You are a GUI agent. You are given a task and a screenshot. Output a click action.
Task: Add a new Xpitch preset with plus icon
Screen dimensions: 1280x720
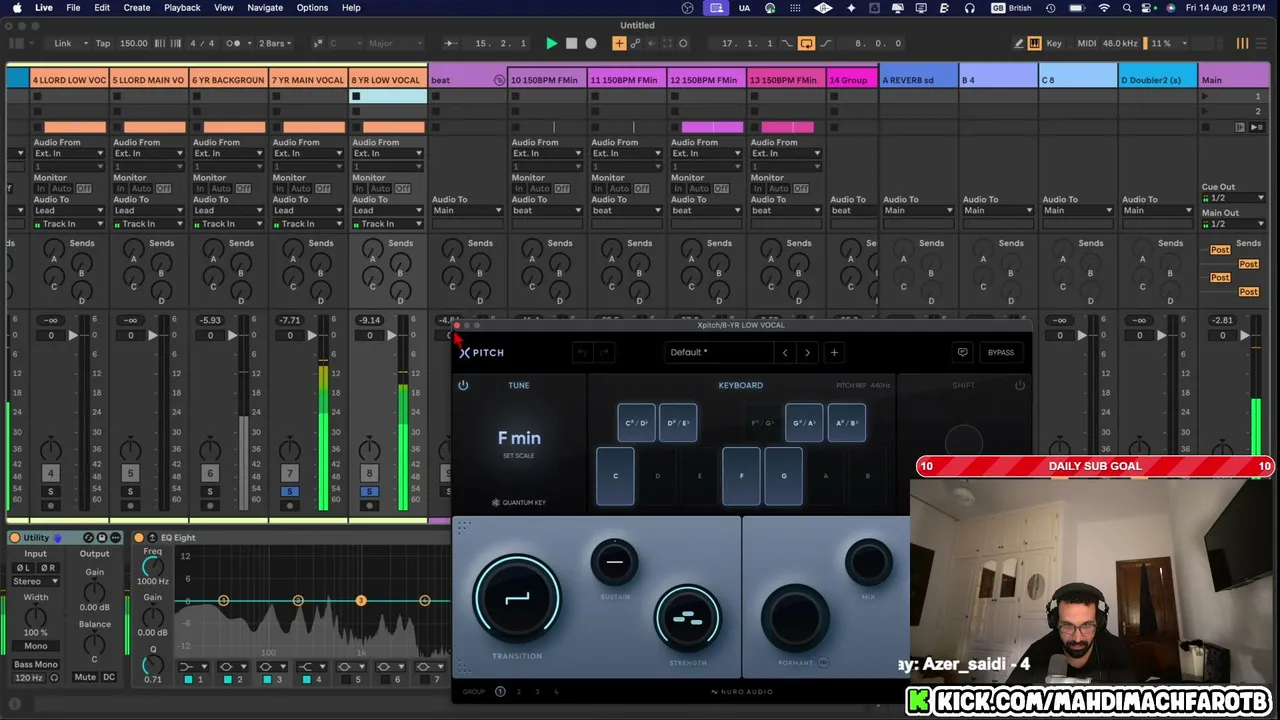[x=834, y=352]
